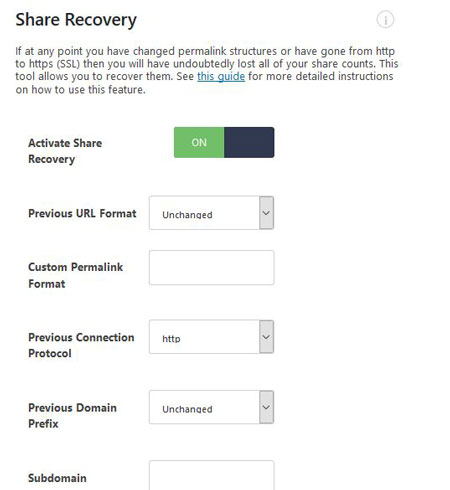The height and width of the screenshot is (490, 450).
Task: Open the Previous URL Format select box
Action: tap(212, 213)
